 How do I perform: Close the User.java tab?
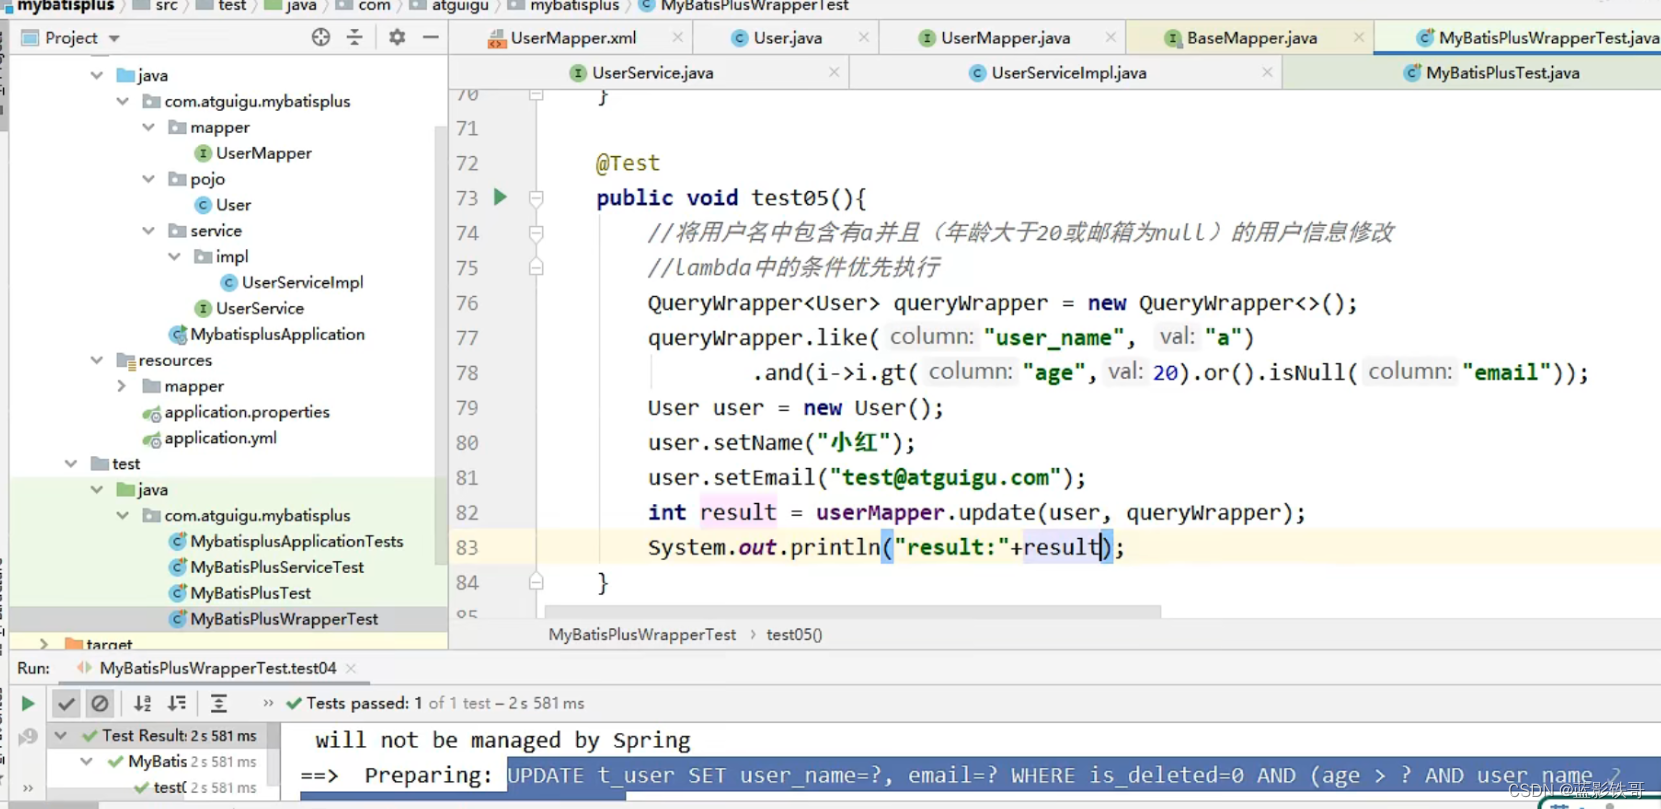point(864,37)
